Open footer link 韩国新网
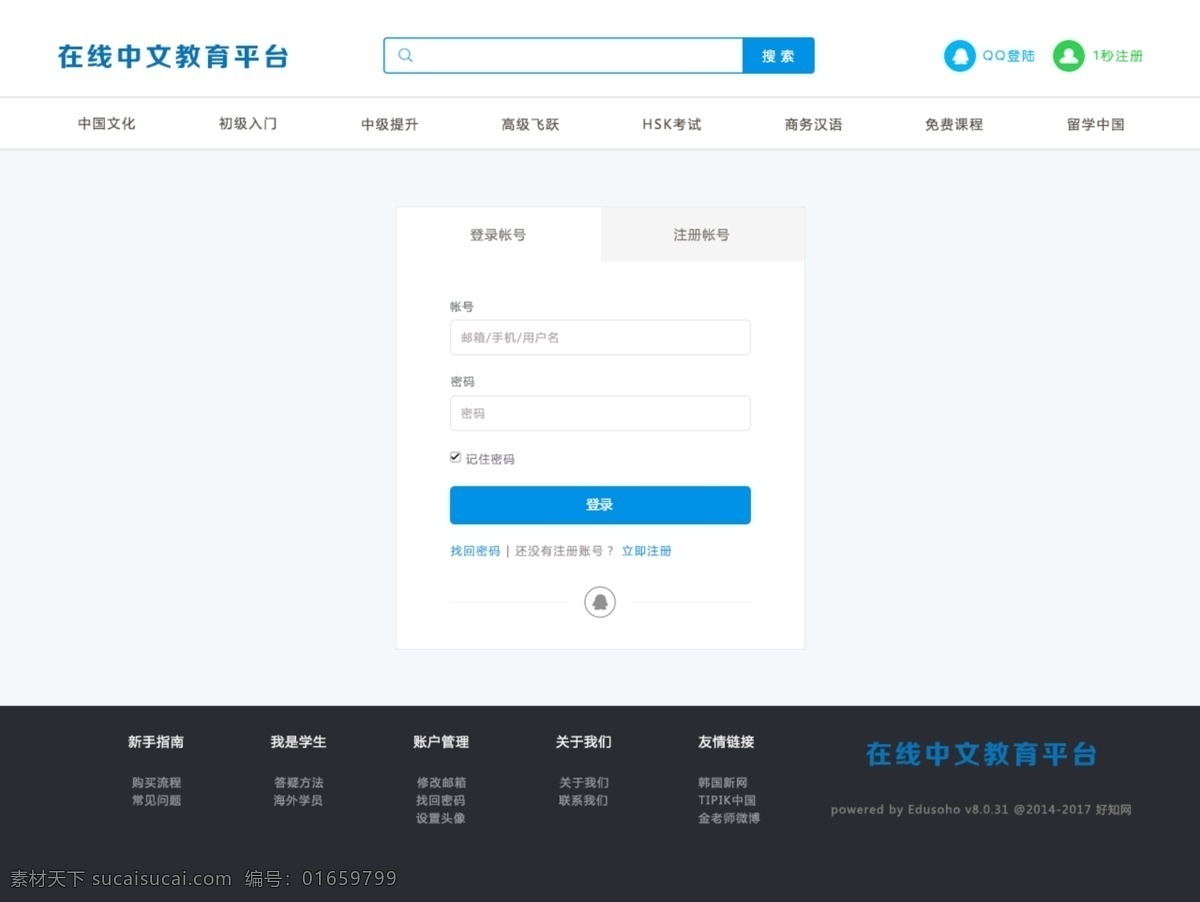 (723, 783)
